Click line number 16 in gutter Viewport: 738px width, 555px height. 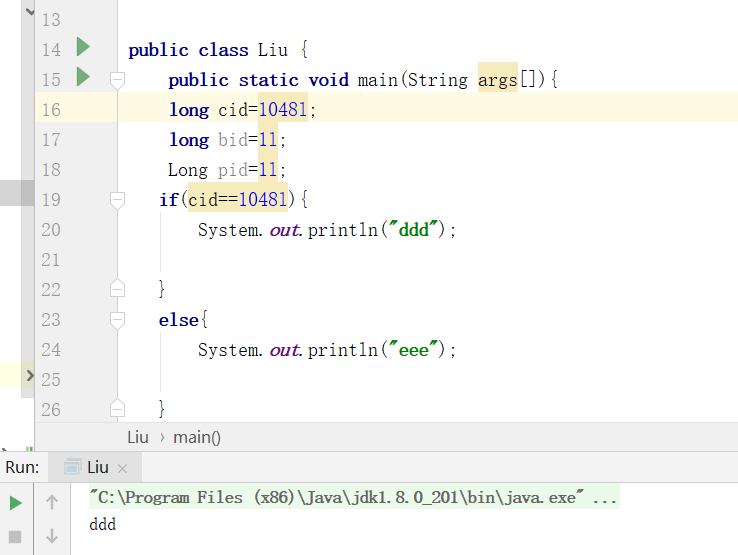(x=51, y=110)
